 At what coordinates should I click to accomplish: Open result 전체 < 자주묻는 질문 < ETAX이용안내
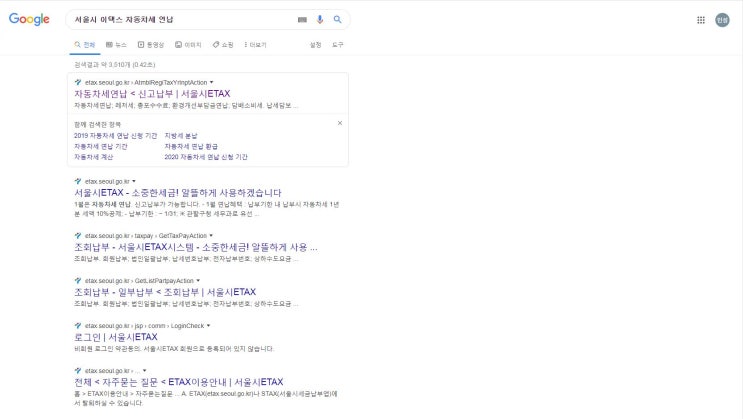[179, 382]
